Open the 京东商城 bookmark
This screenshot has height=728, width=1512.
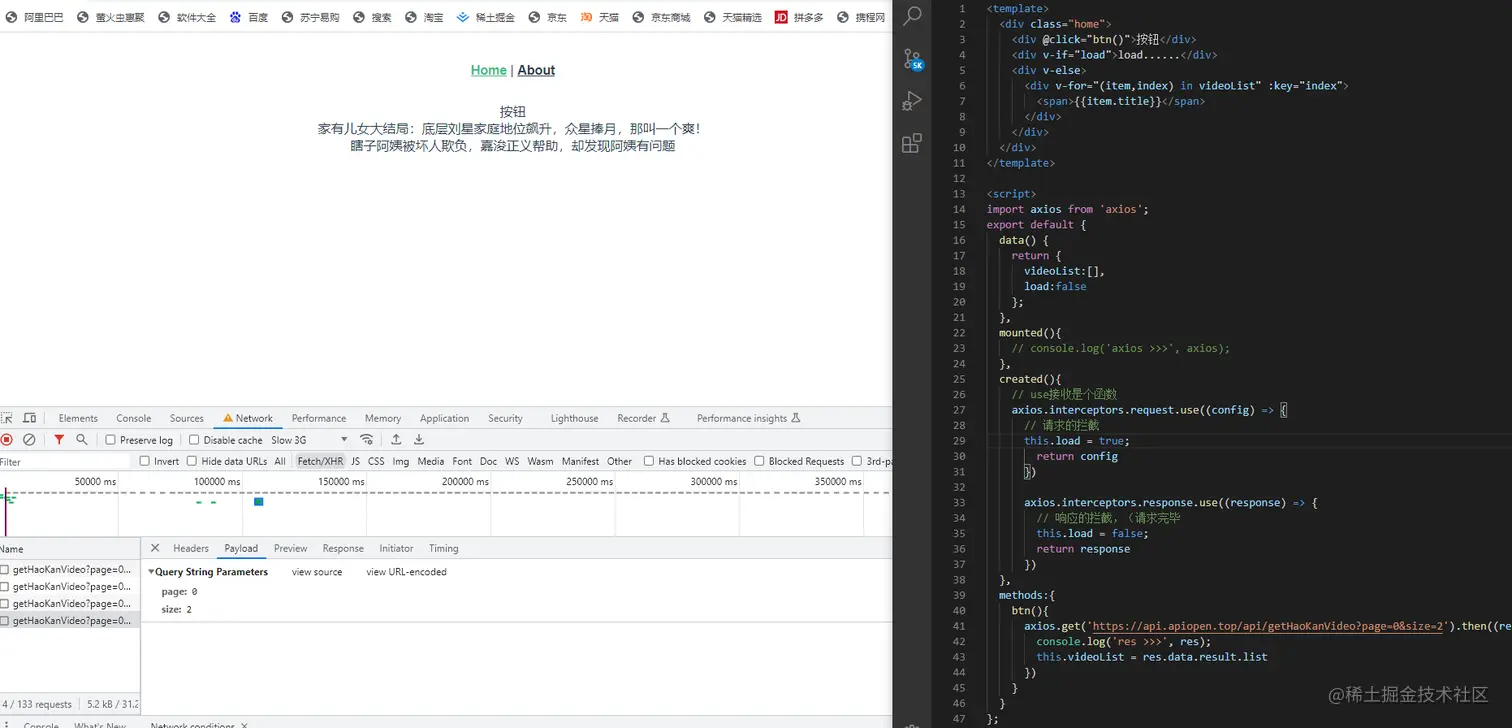[661, 17]
